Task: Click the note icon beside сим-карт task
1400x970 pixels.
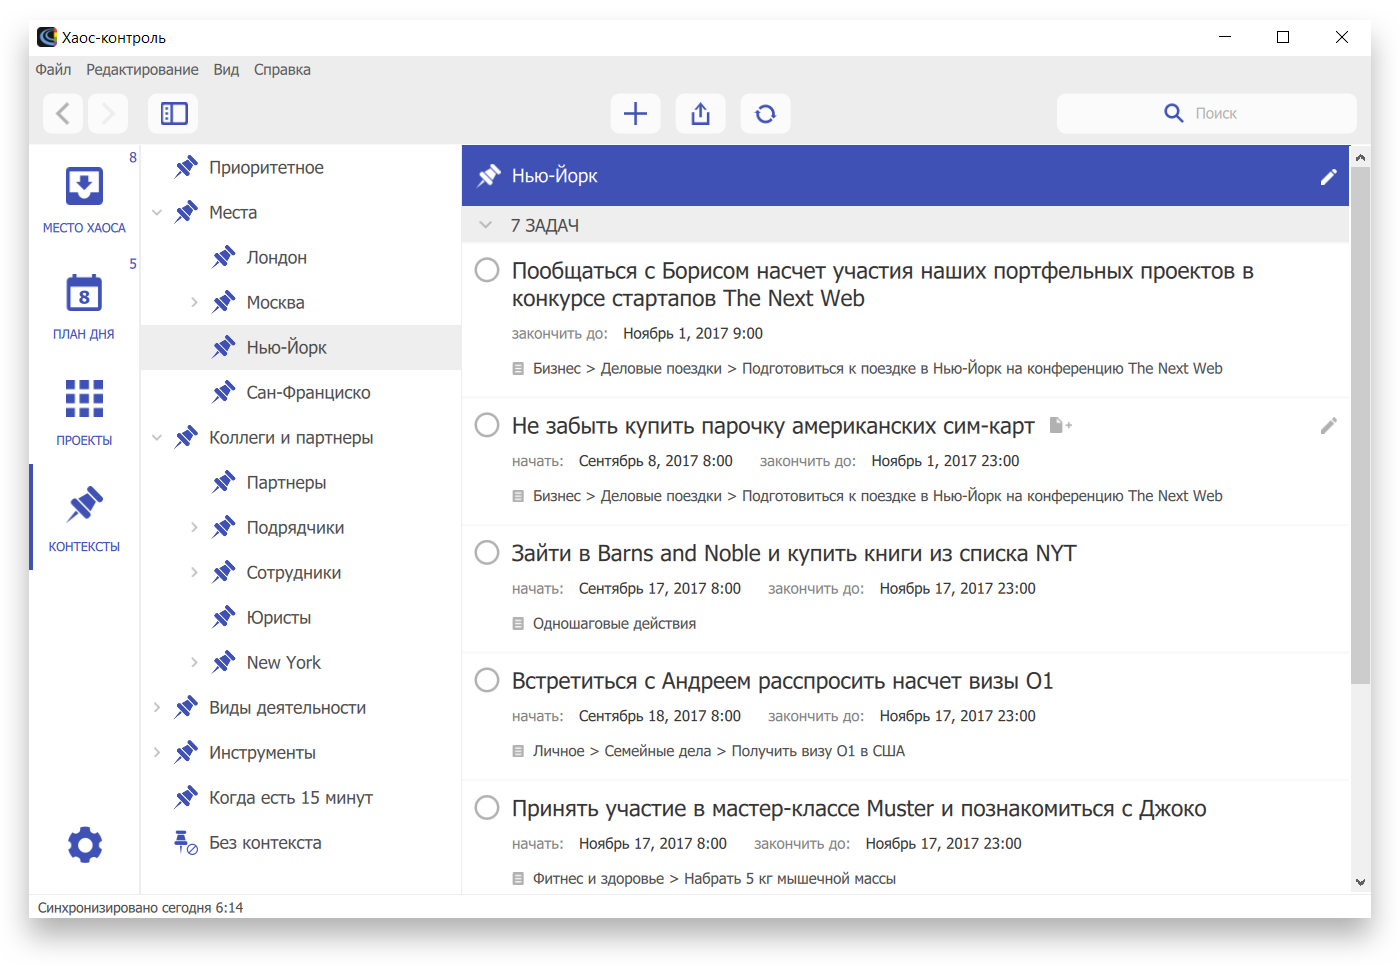Action: (x=1060, y=426)
